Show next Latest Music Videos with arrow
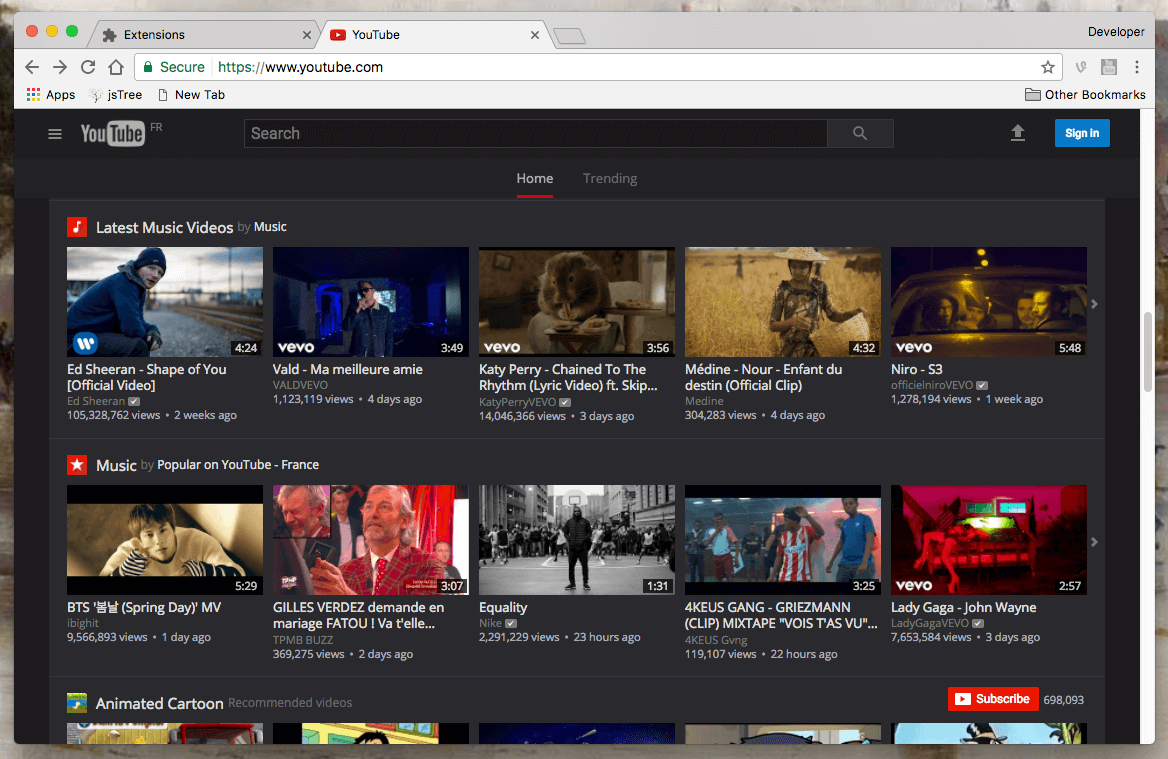The width and height of the screenshot is (1168, 759). (1094, 304)
